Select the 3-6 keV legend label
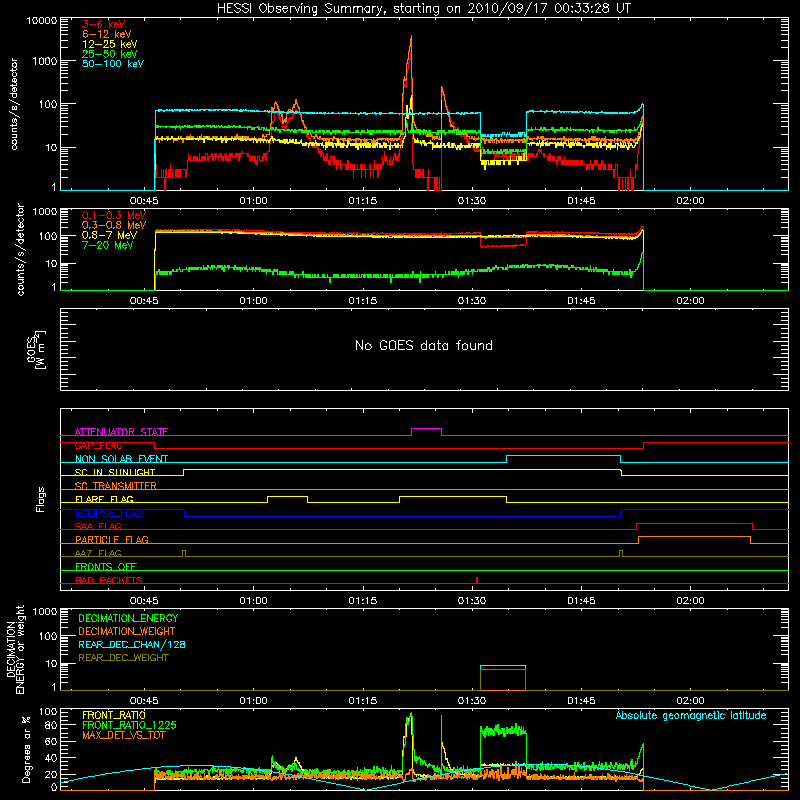Image resolution: width=800 pixels, height=800 pixels. pos(103,24)
